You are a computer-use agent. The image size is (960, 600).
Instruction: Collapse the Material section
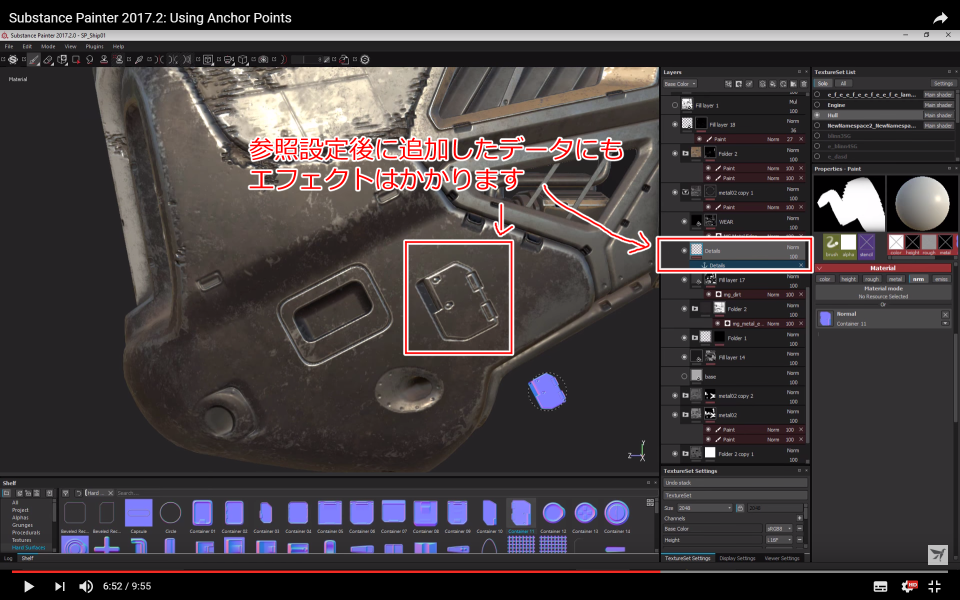point(820,268)
